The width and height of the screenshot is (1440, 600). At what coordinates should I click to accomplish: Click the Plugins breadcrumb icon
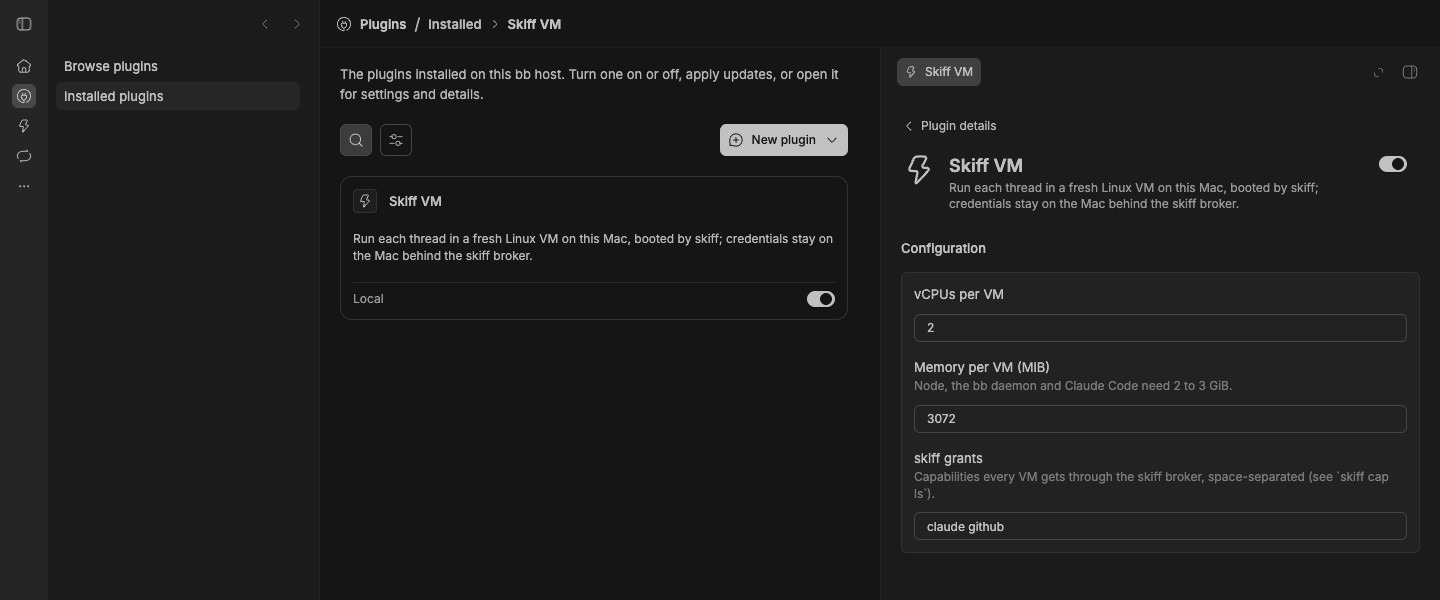[344, 24]
